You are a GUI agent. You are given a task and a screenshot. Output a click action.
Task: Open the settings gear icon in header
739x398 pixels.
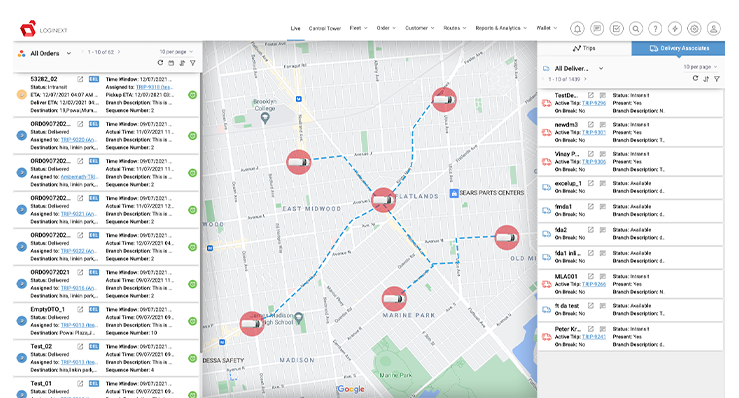click(x=694, y=29)
